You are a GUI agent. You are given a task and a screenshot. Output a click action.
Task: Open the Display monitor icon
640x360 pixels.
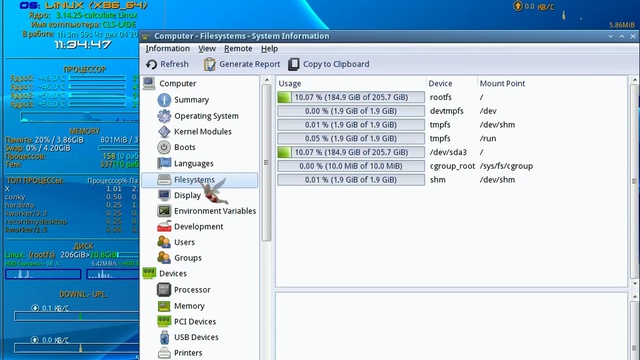pos(164,195)
